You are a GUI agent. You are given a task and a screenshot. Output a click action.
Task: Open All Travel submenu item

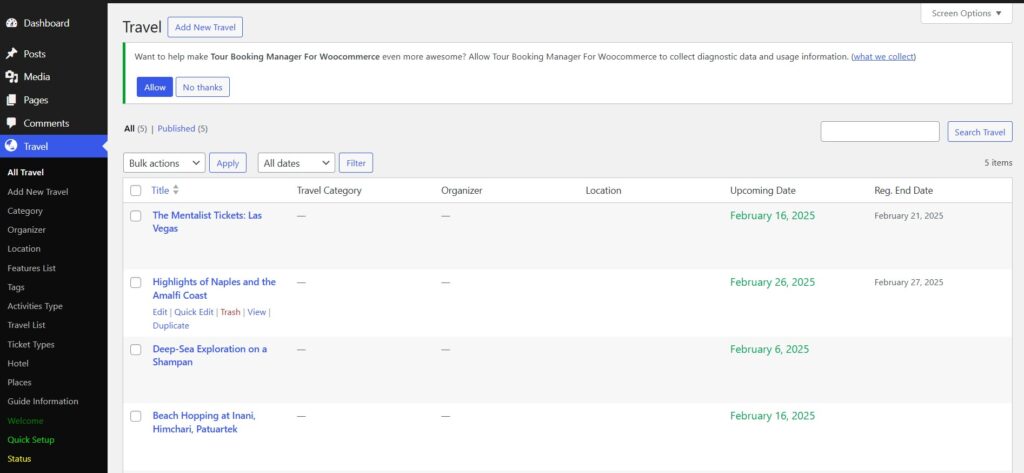25,172
